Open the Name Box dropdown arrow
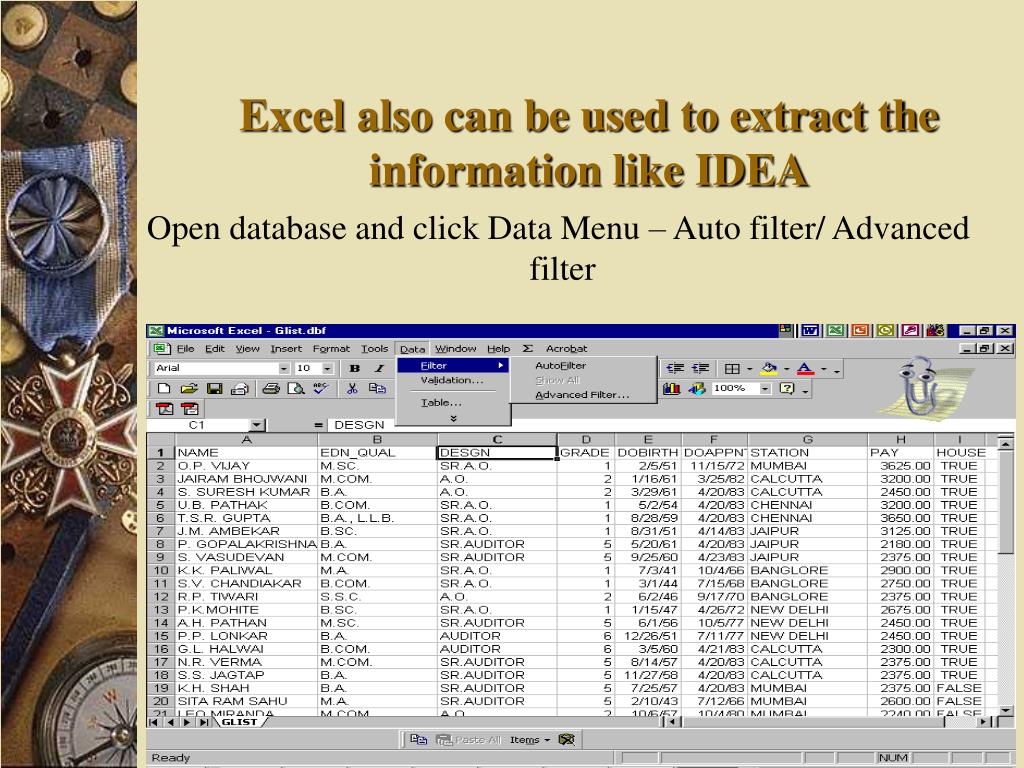 [257, 425]
